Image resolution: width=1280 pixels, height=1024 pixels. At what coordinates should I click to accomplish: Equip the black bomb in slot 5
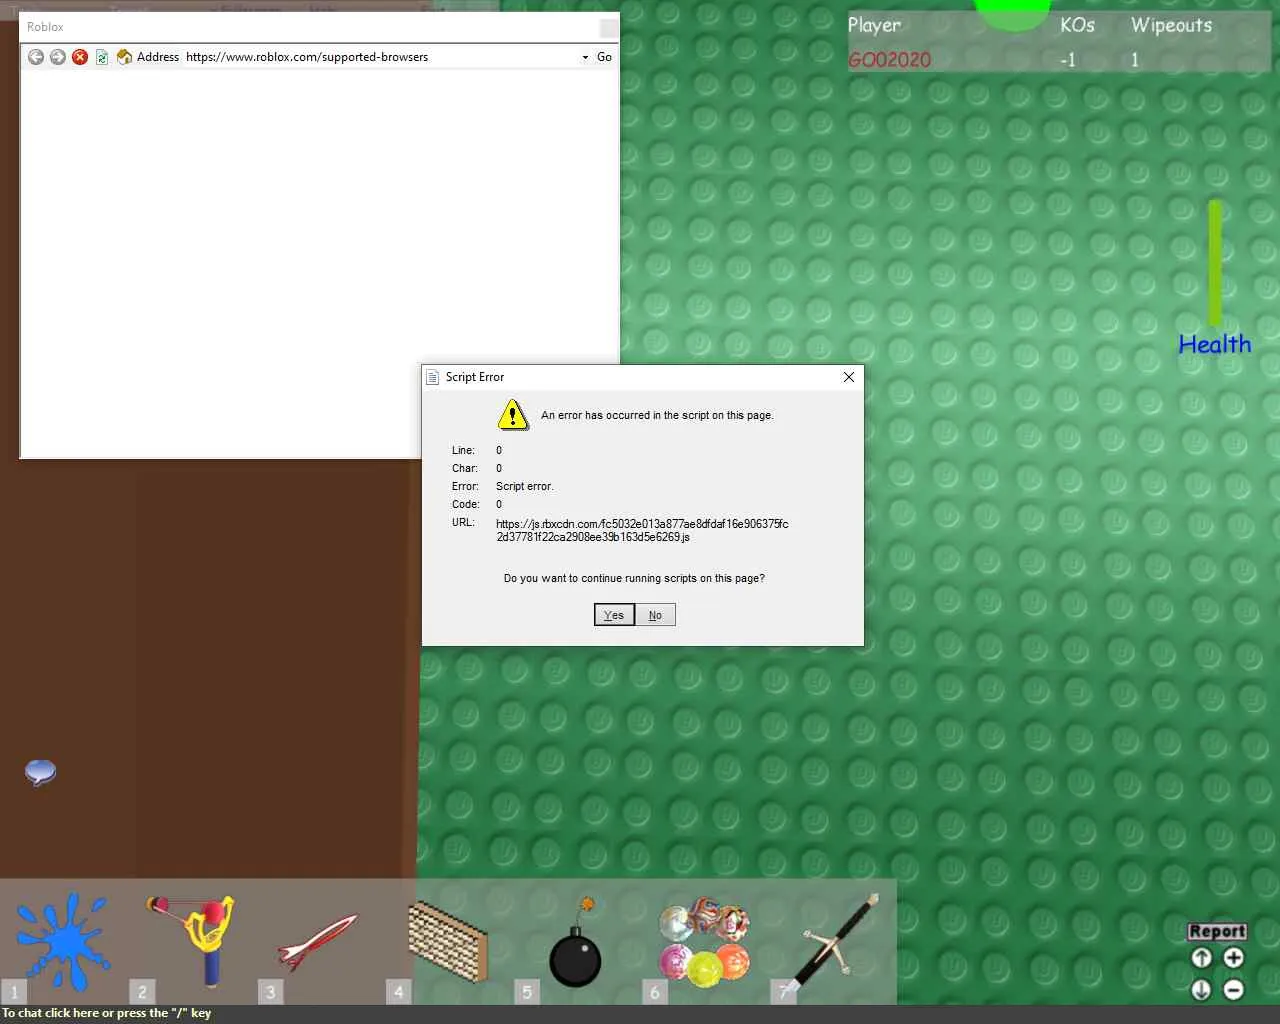click(x=576, y=942)
